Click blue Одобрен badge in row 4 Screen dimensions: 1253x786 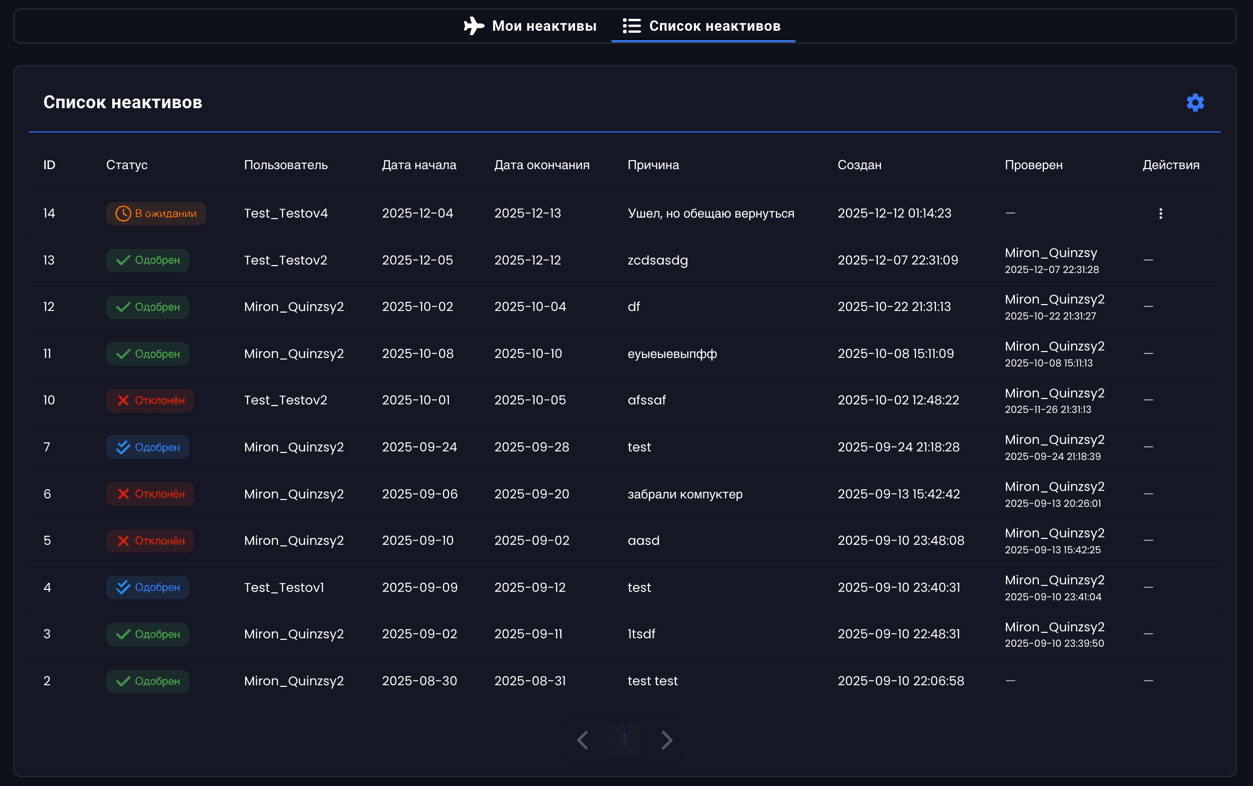coord(148,587)
